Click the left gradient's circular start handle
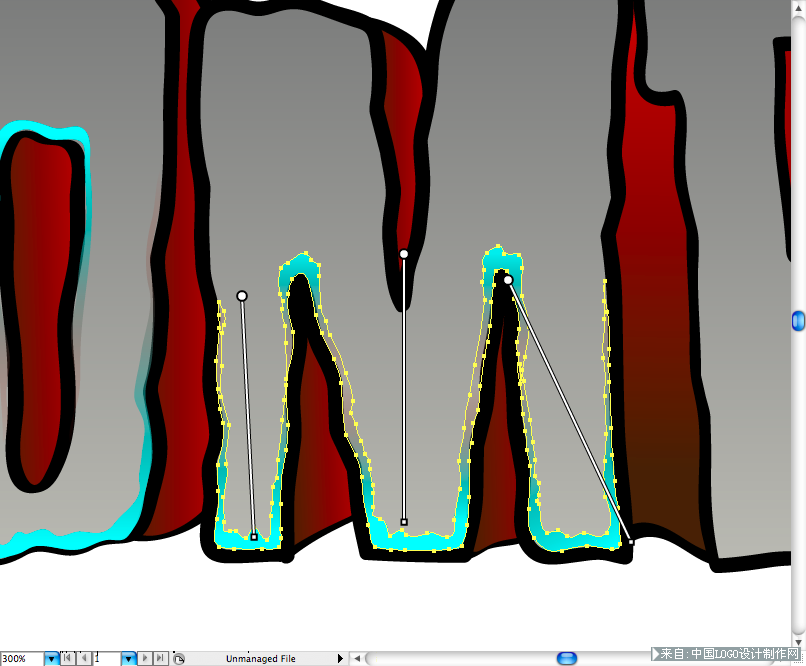 point(242,296)
